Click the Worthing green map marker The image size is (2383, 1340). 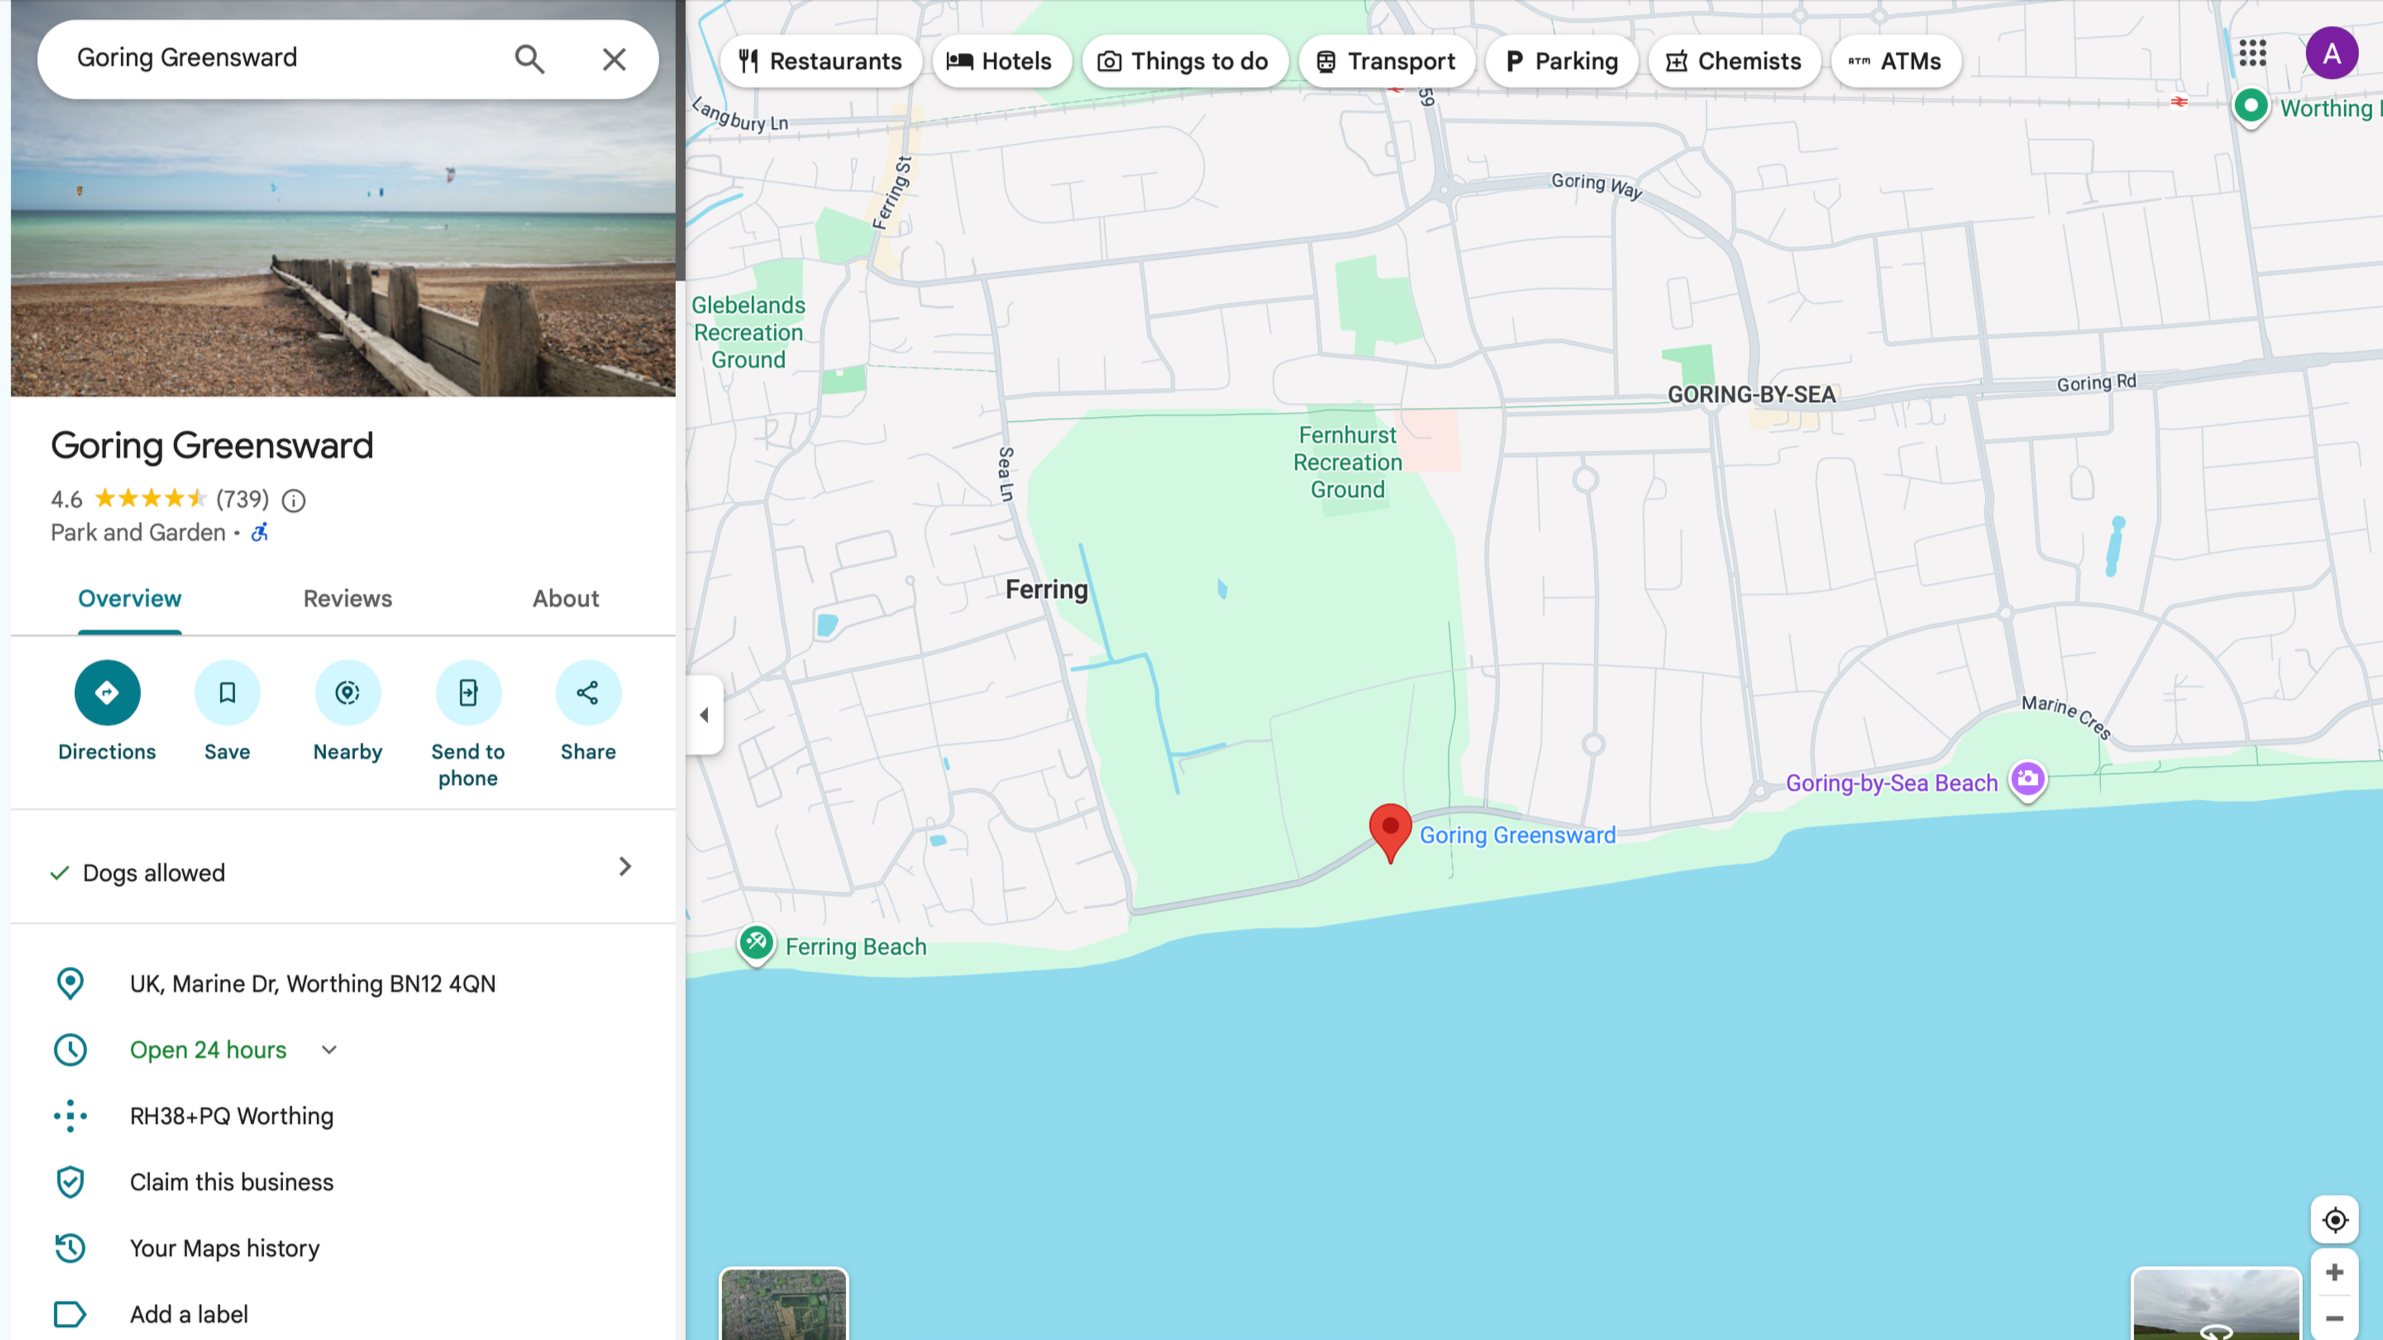pos(2250,106)
